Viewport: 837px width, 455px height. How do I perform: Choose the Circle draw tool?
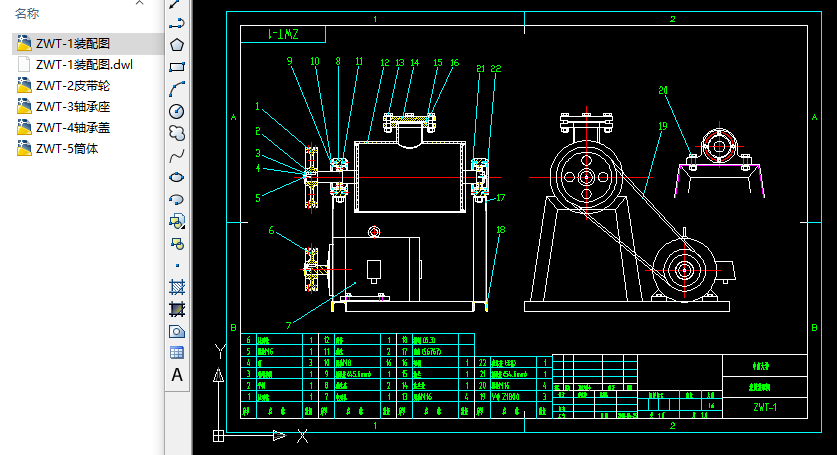click(177, 111)
